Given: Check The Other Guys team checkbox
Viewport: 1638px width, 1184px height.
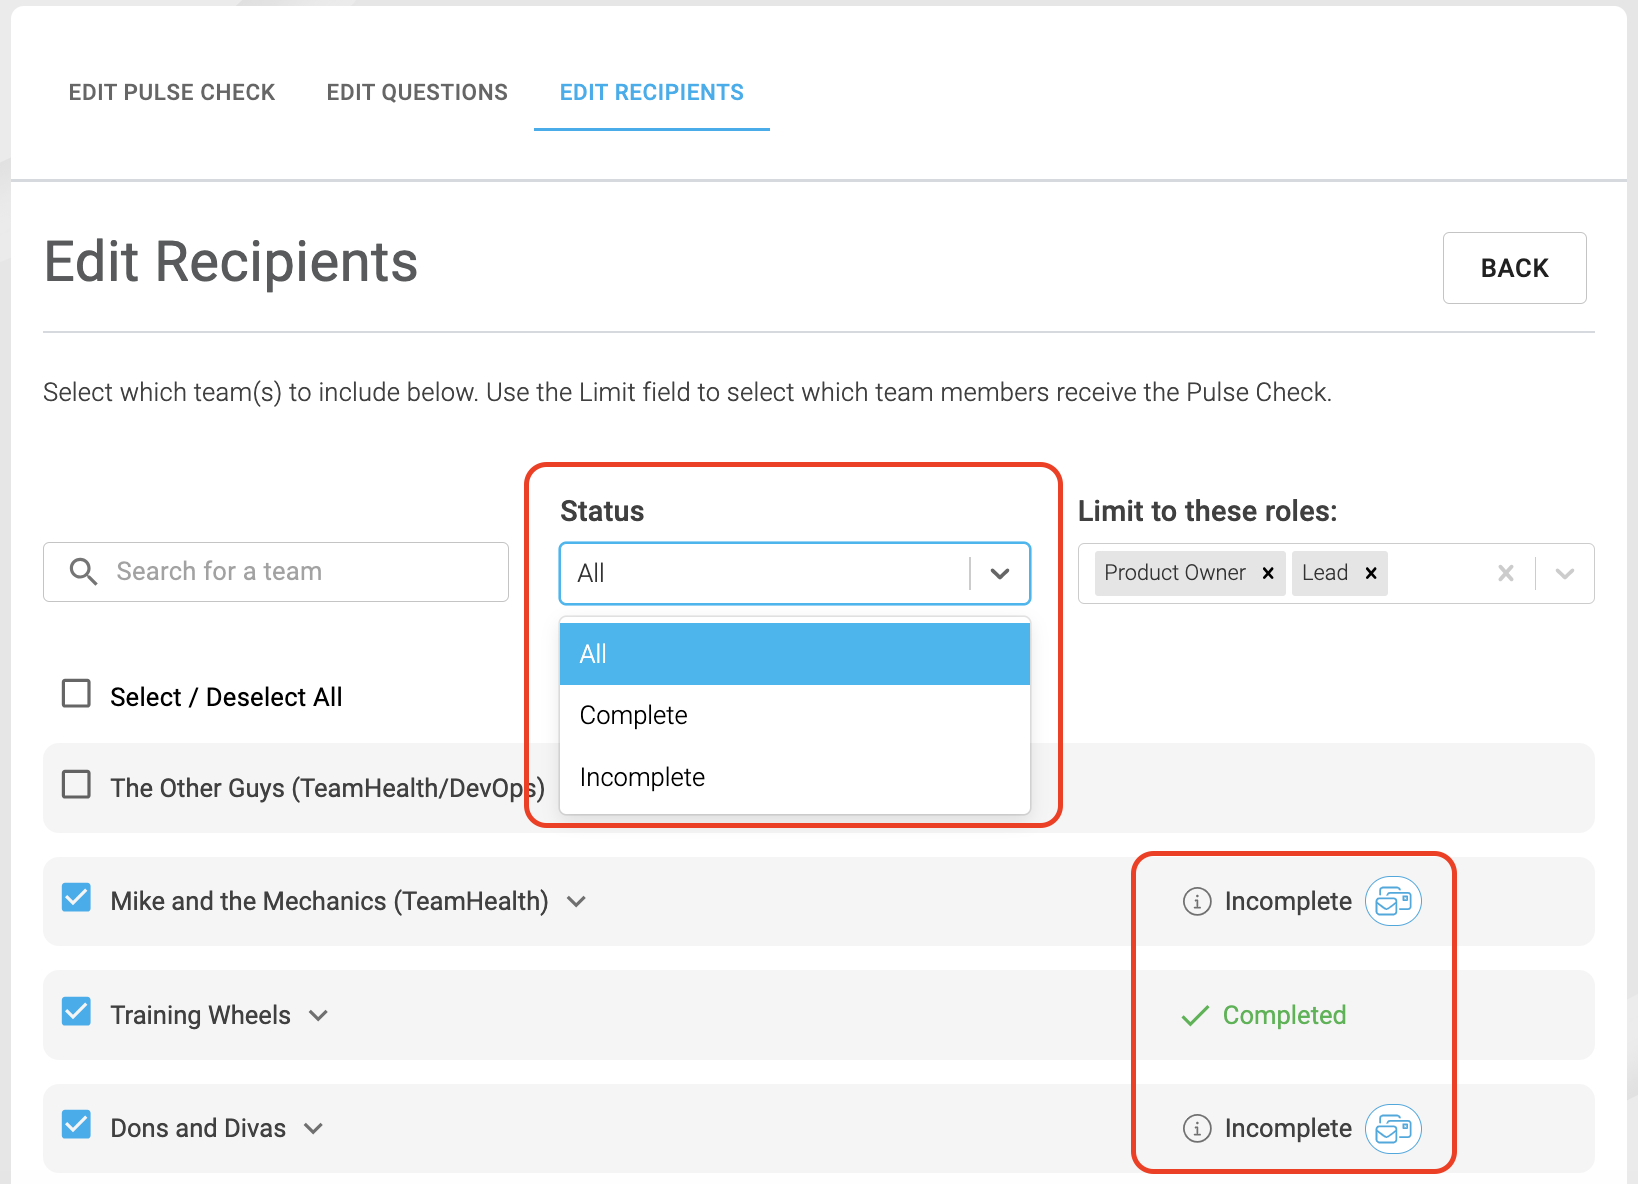Looking at the screenshot, I should click(x=76, y=784).
